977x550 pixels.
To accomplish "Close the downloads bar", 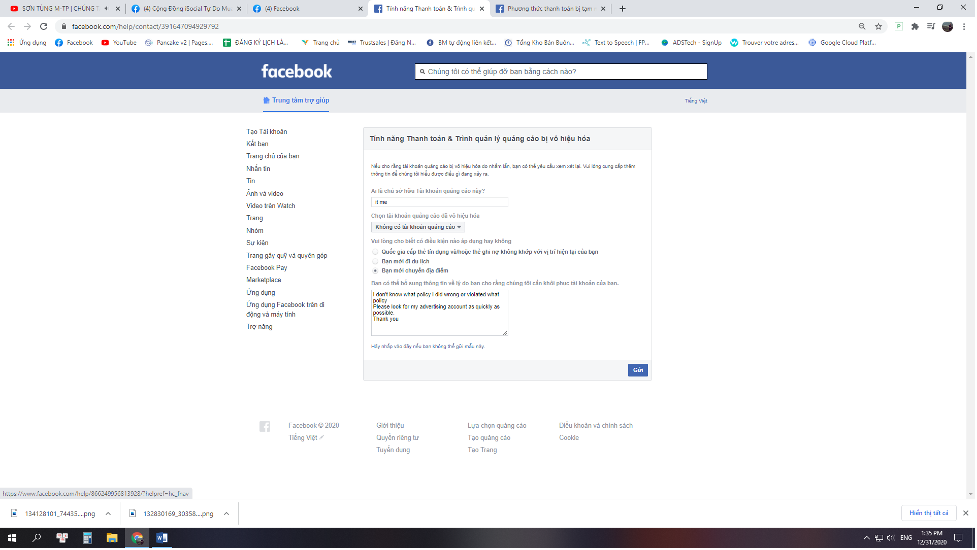I will 966,513.
